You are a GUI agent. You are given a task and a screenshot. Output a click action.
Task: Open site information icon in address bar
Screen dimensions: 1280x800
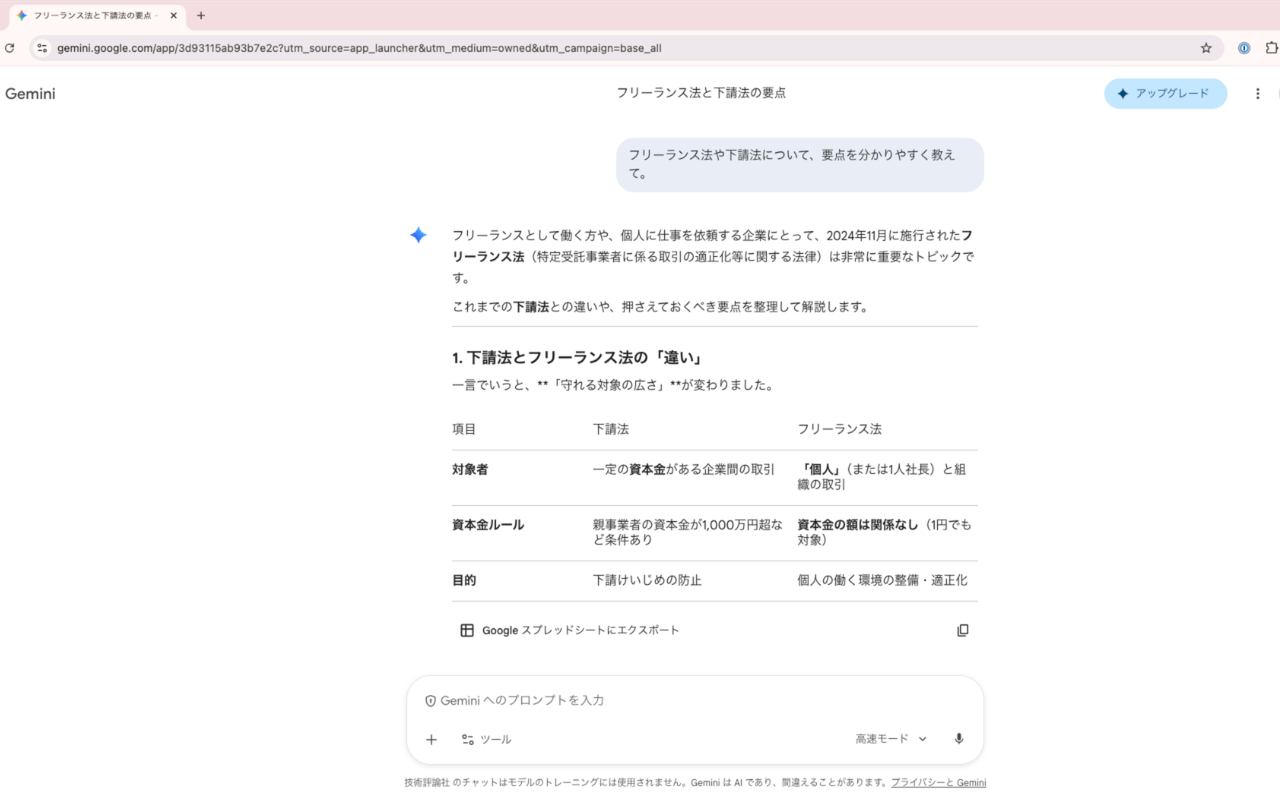[42, 48]
